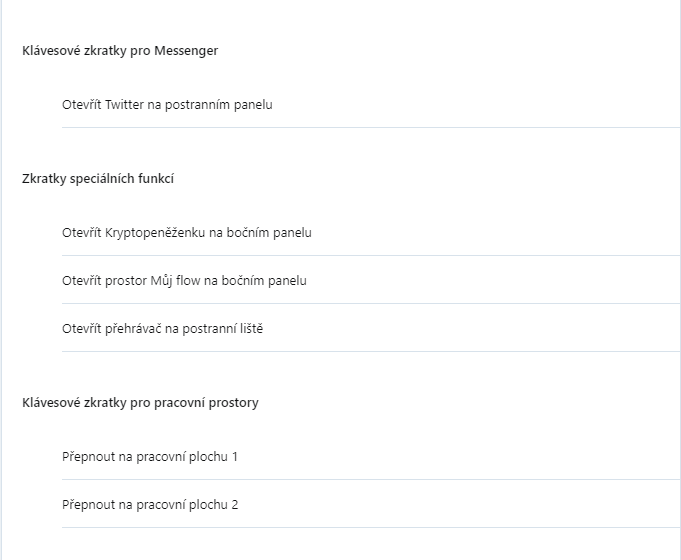Click blank space above the Messenger heading
This screenshot has height=560, width=681.
(x=340, y=20)
